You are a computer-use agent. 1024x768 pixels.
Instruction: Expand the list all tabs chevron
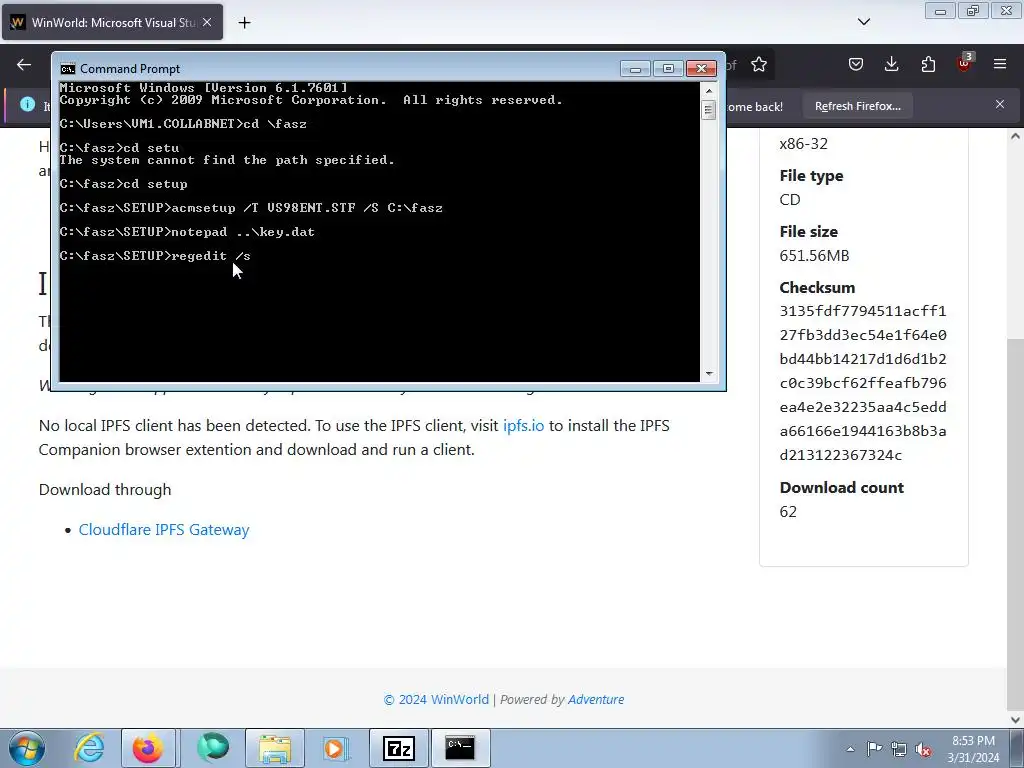[x=863, y=22]
